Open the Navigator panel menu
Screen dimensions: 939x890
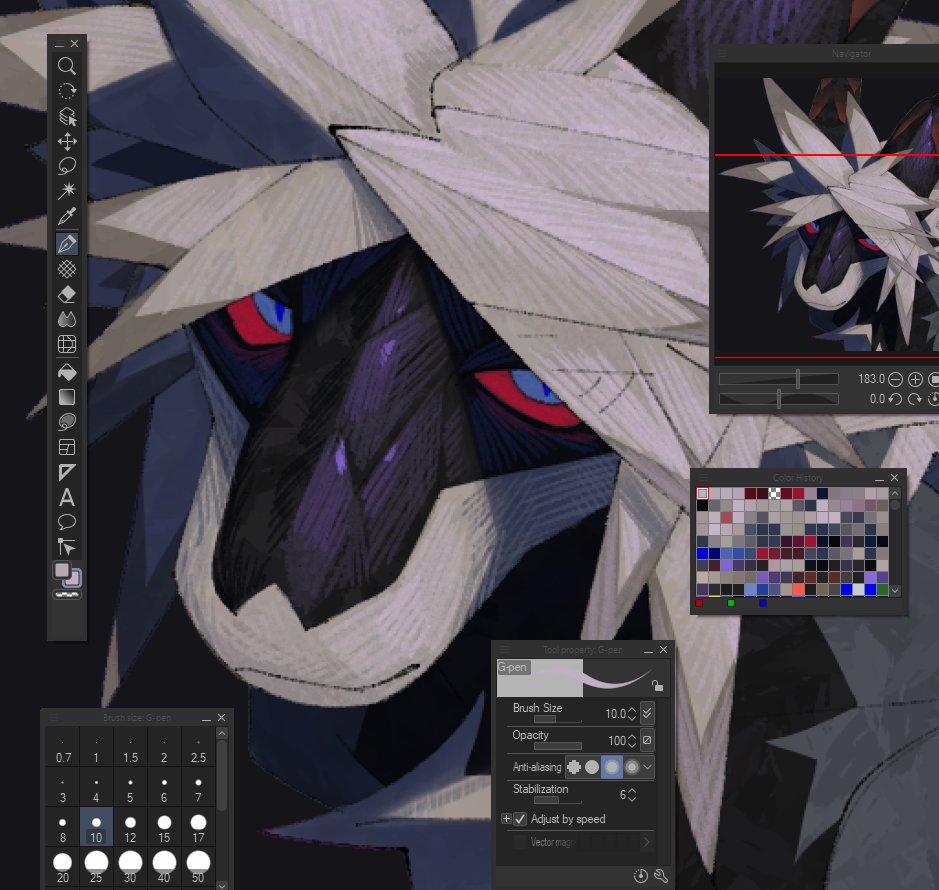pos(723,53)
